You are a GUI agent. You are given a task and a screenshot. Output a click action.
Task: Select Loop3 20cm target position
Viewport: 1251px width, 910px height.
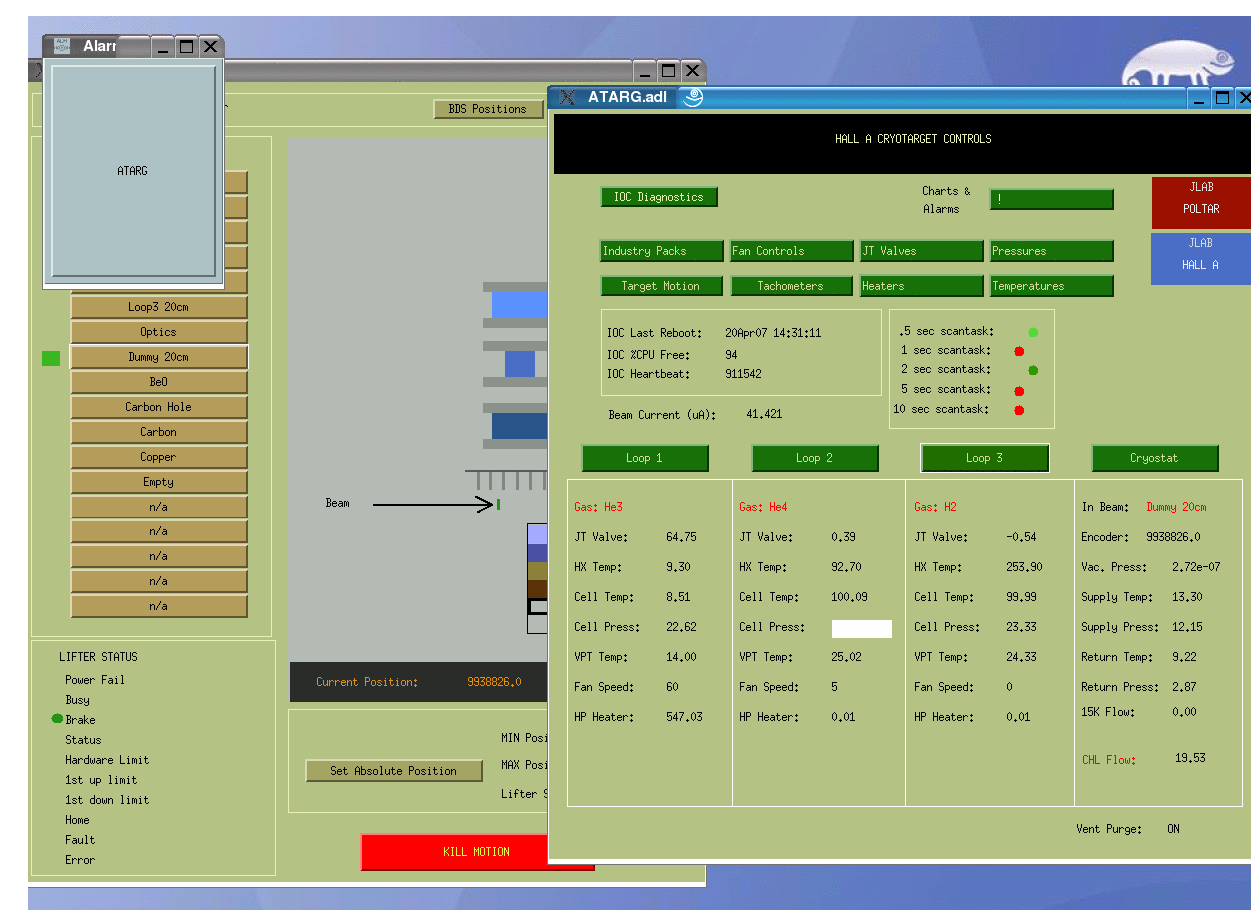(x=159, y=307)
